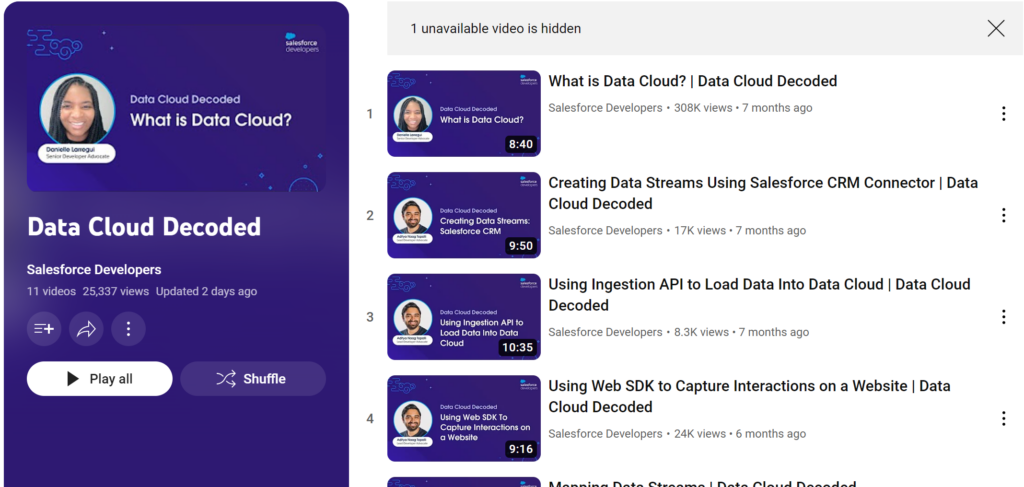Click 'Updated 2 days ago' text
This screenshot has width=1024, height=487.
coord(206,291)
